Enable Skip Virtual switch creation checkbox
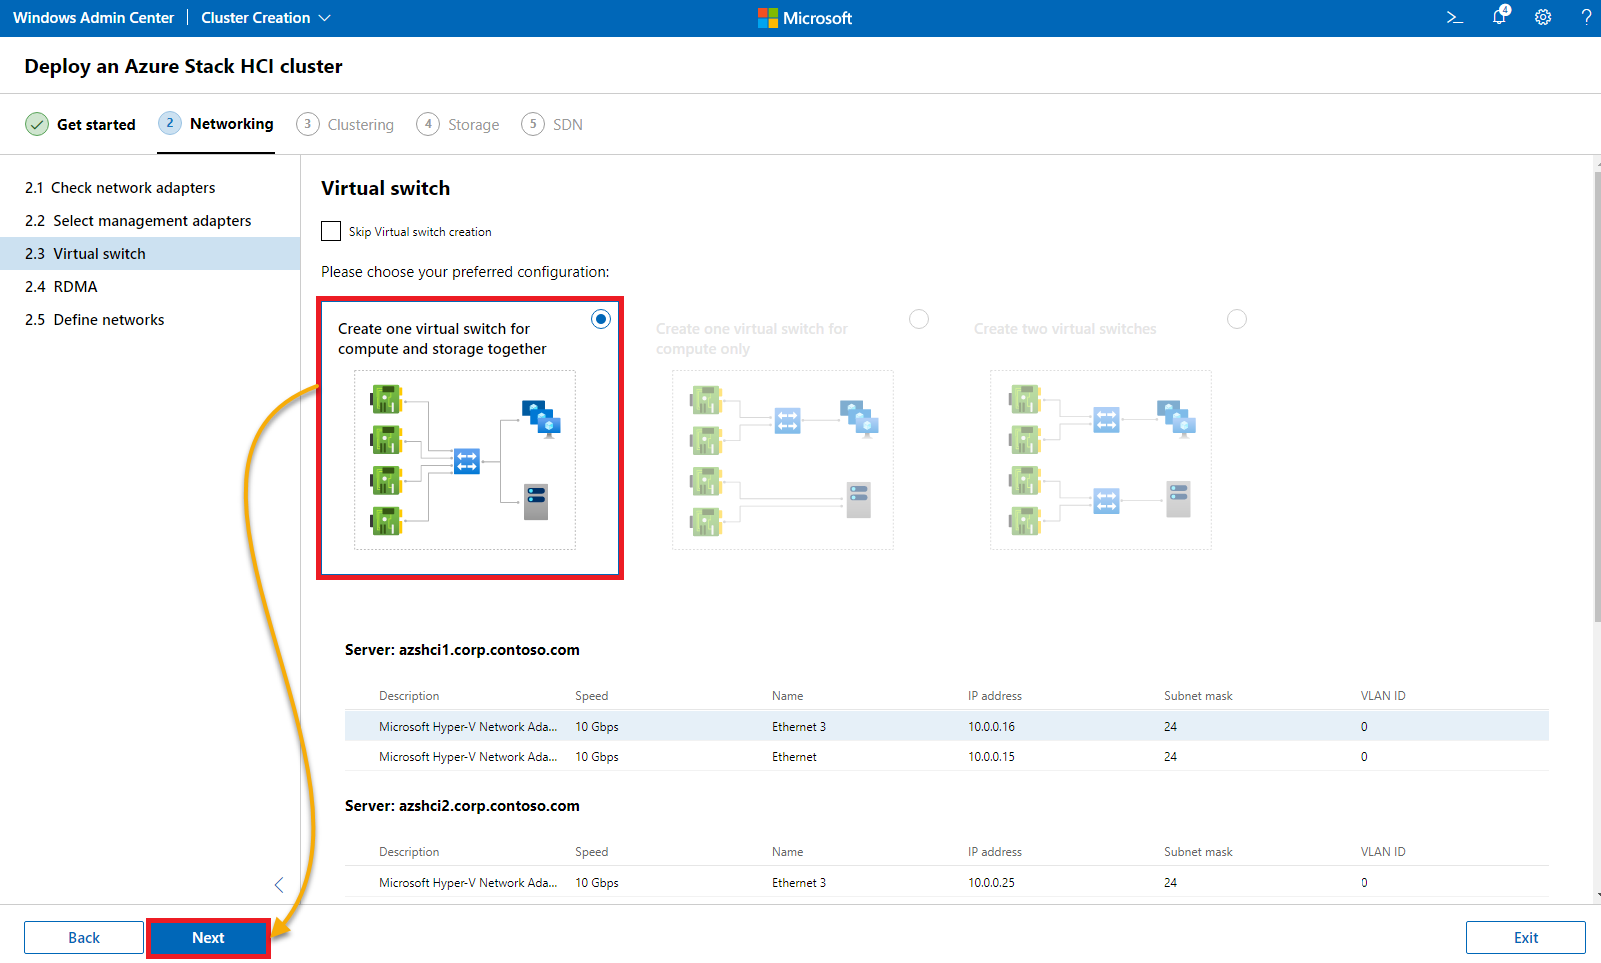The height and width of the screenshot is (963, 1601). (x=331, y=231)
